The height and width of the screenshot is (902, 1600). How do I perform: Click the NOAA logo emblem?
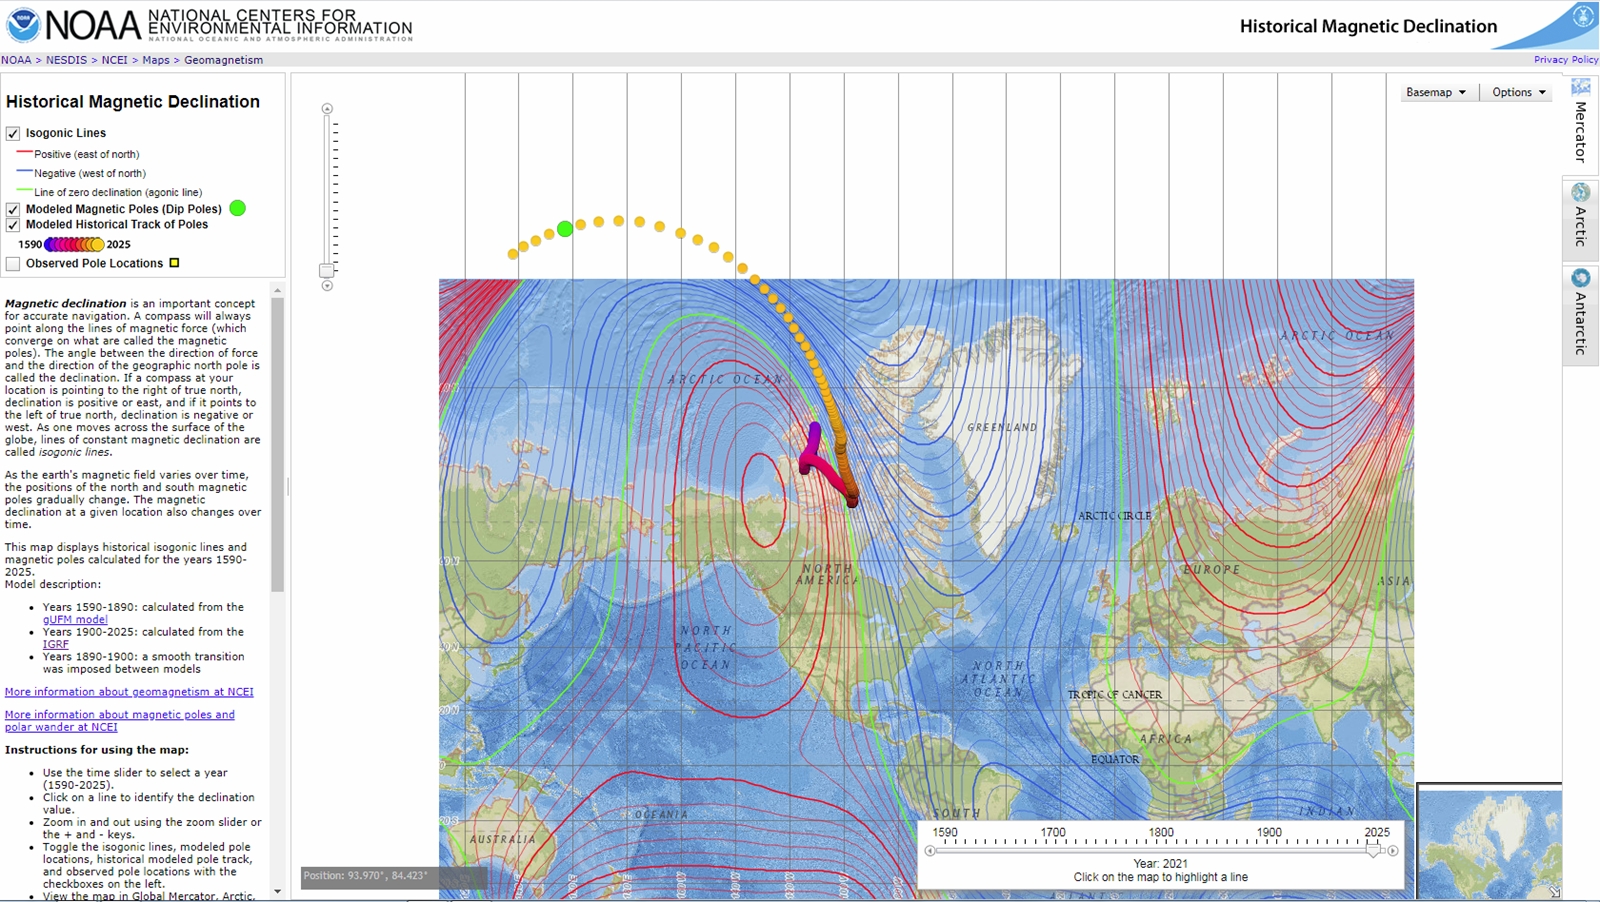click(23, 25)
